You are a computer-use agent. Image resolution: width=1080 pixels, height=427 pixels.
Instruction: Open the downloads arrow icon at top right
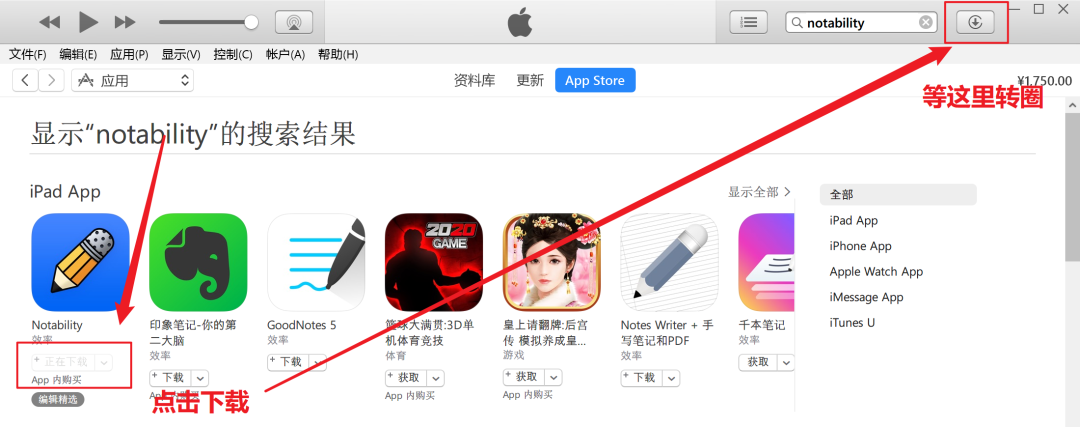point(975,22)
